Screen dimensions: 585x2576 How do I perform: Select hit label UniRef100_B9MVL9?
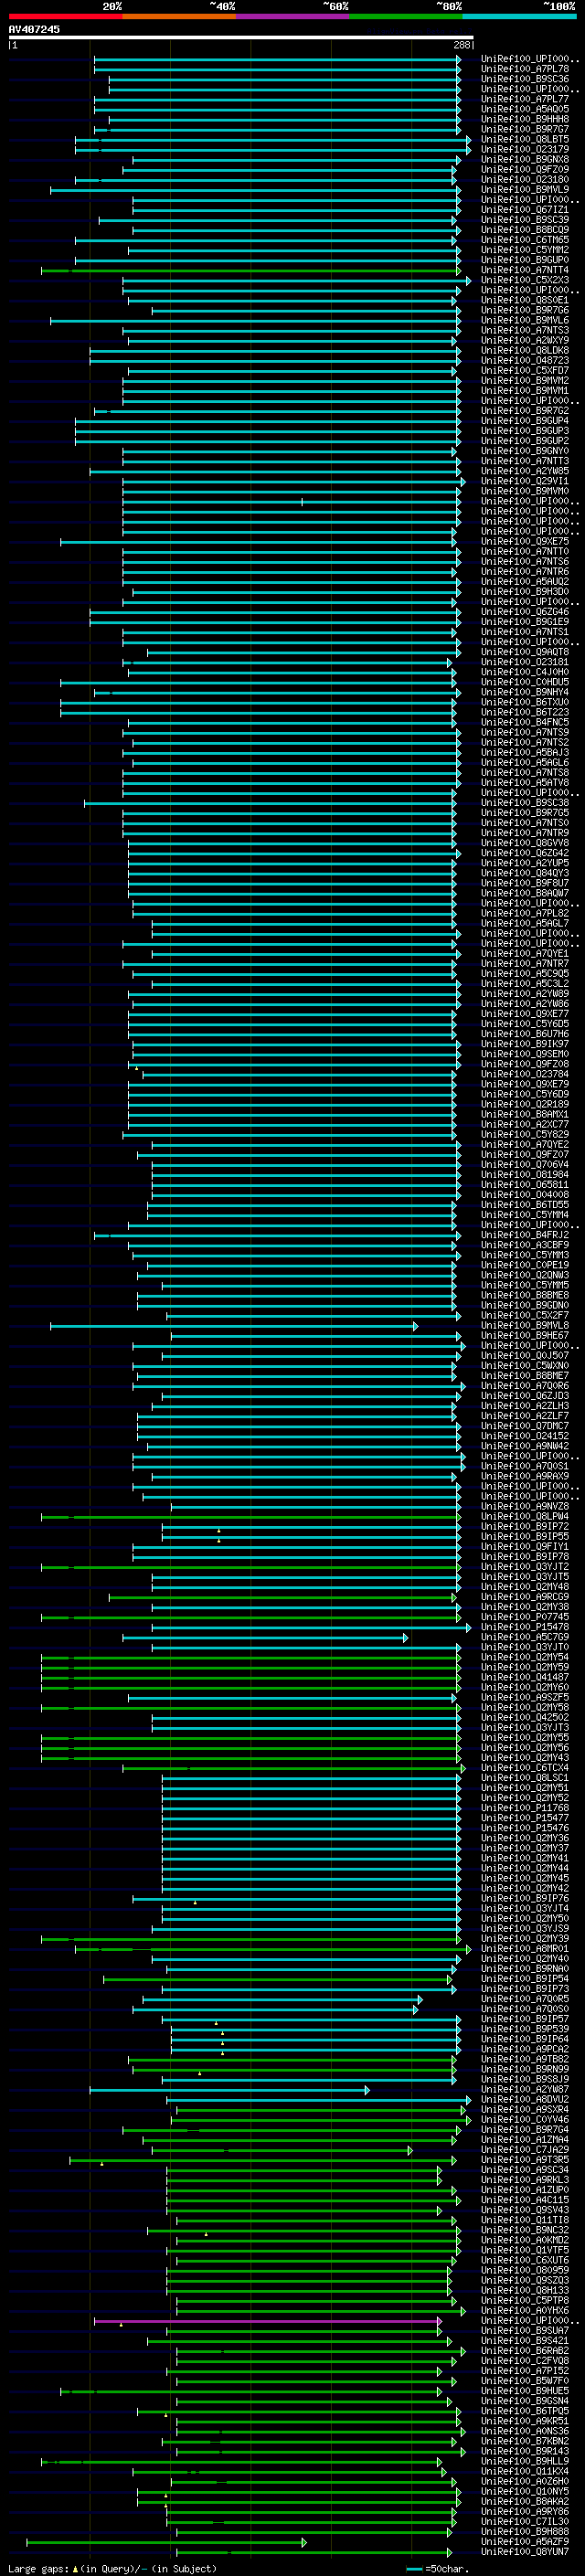(525, 190)
